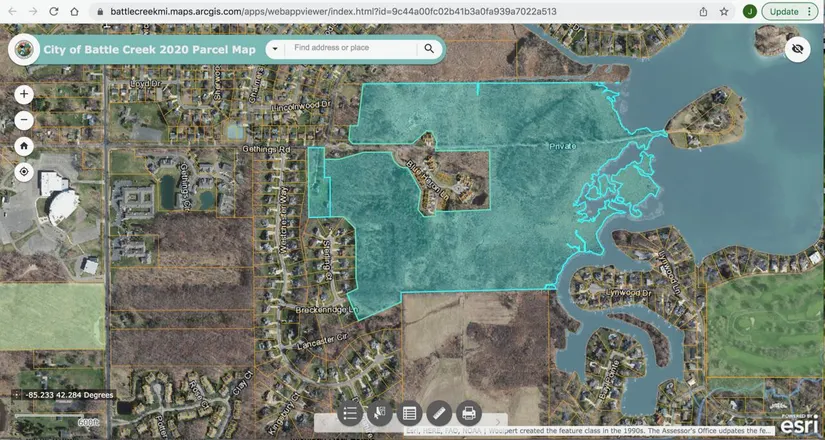Viewport: 825px width, 440px height.
Task: Zoom in on the parcel map
Action: coord(24,94)
